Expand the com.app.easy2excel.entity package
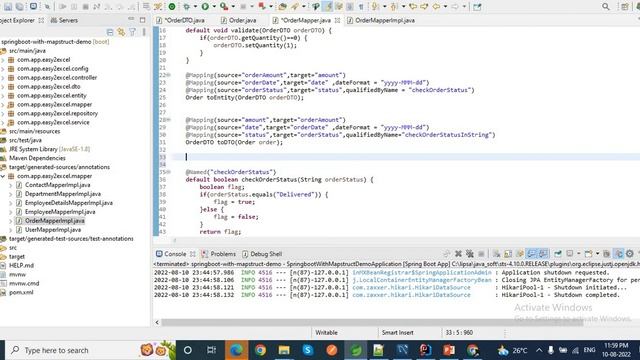Viewport: 640px width, 360px height. (x=3, y=96)
